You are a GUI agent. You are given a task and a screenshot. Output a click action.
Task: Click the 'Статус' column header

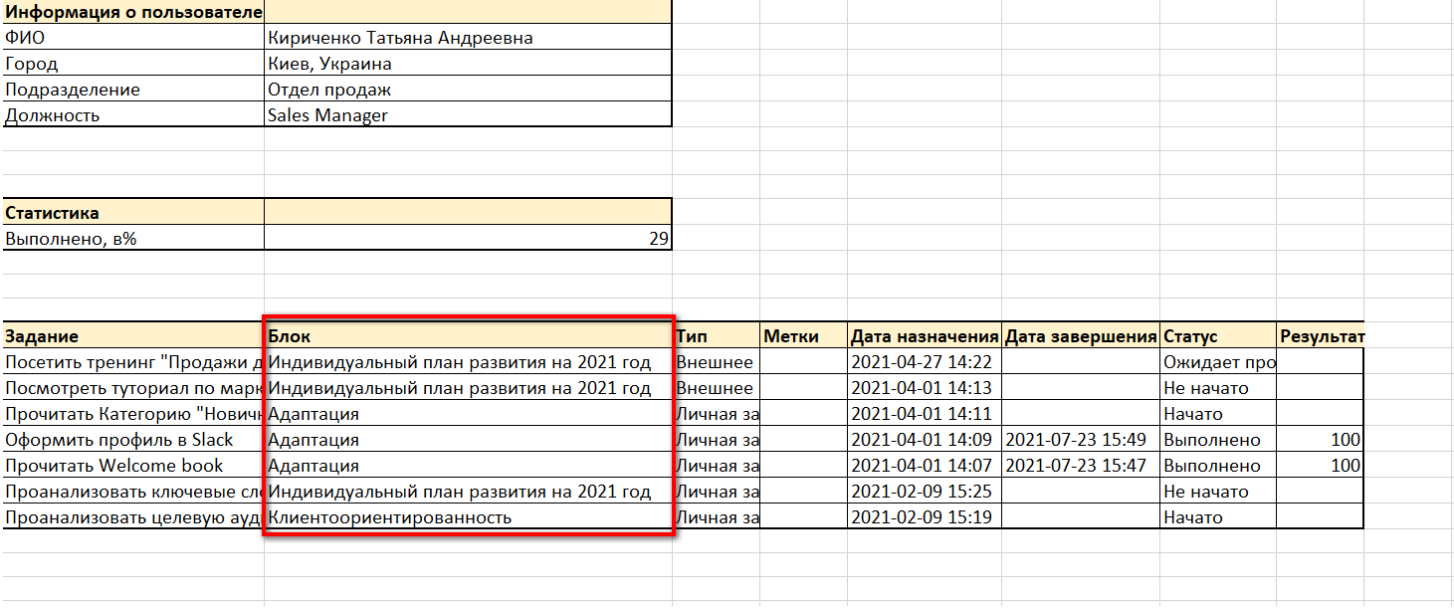pyautogui.click(x=1219, y=336)
